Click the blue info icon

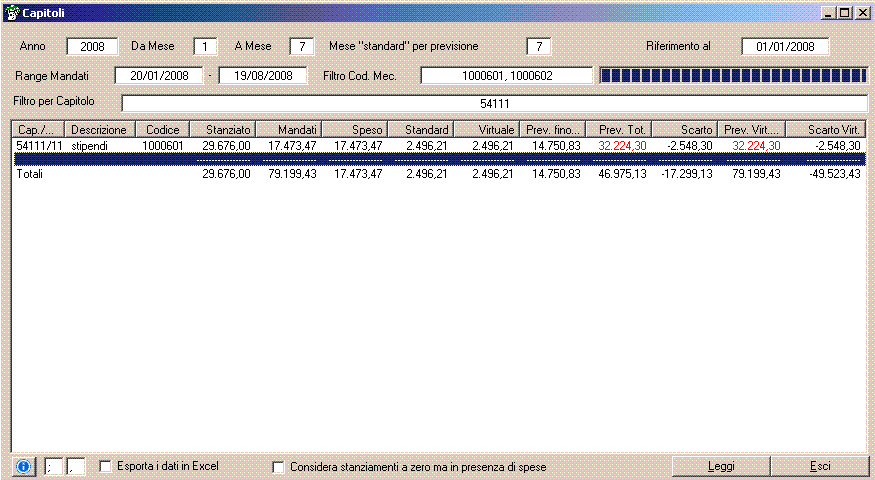[24, 466]
